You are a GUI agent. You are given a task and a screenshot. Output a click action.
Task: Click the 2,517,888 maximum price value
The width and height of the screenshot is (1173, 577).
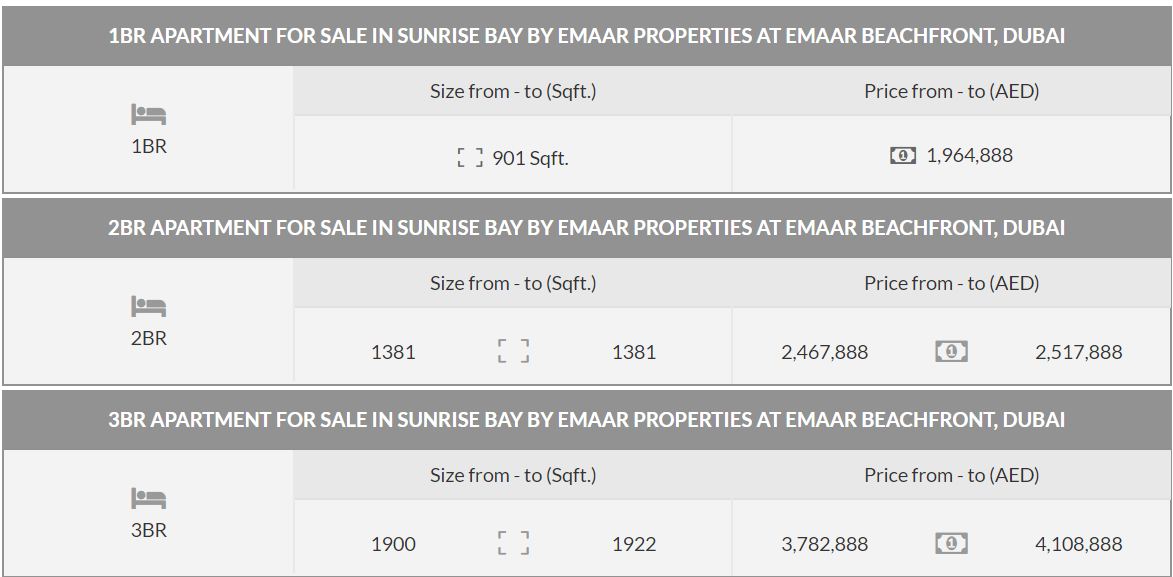tap(1078, 352)
